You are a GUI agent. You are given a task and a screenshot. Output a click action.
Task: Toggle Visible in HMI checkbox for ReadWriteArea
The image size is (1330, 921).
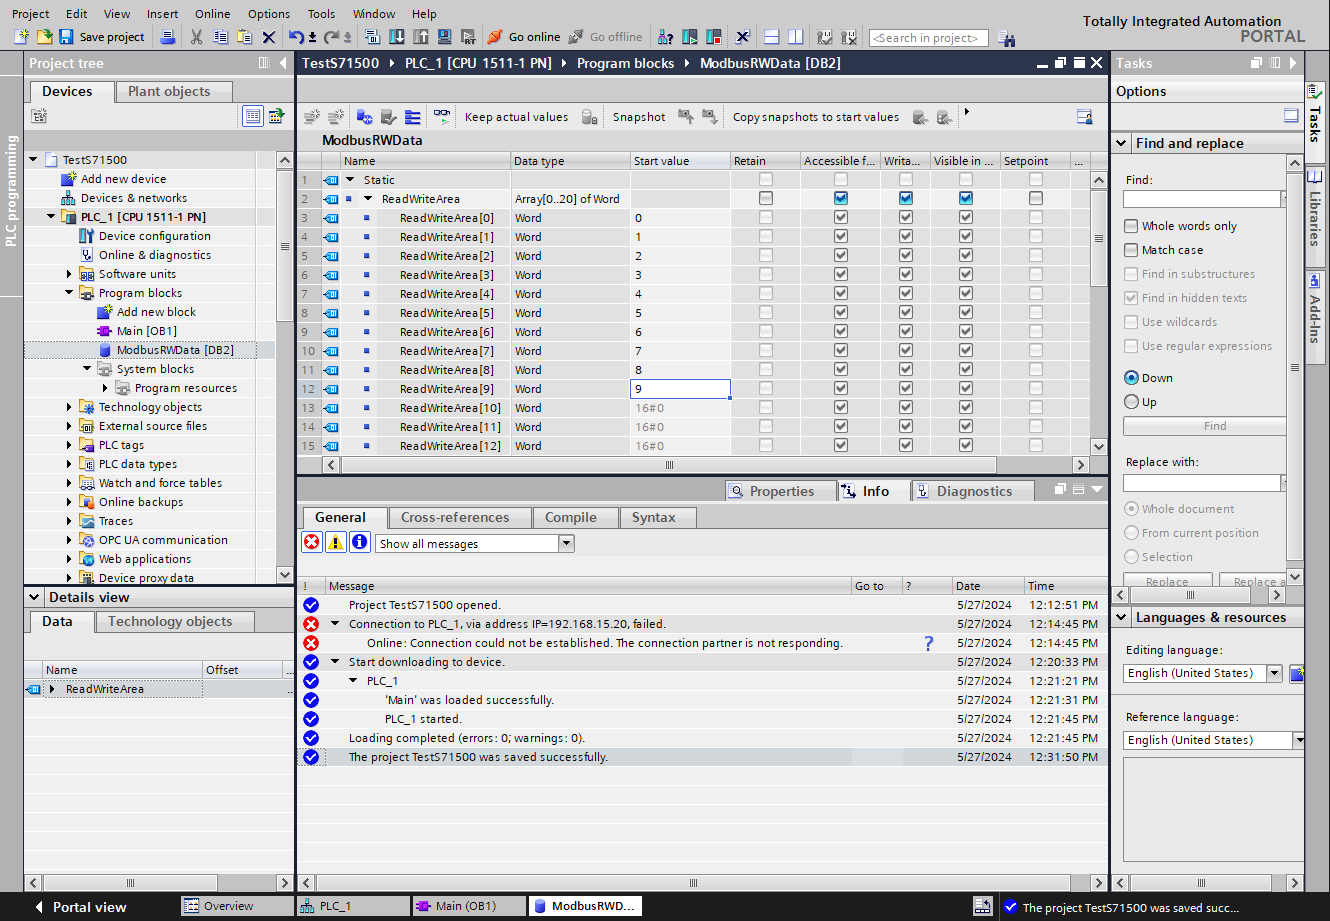[x=966, y=199]
